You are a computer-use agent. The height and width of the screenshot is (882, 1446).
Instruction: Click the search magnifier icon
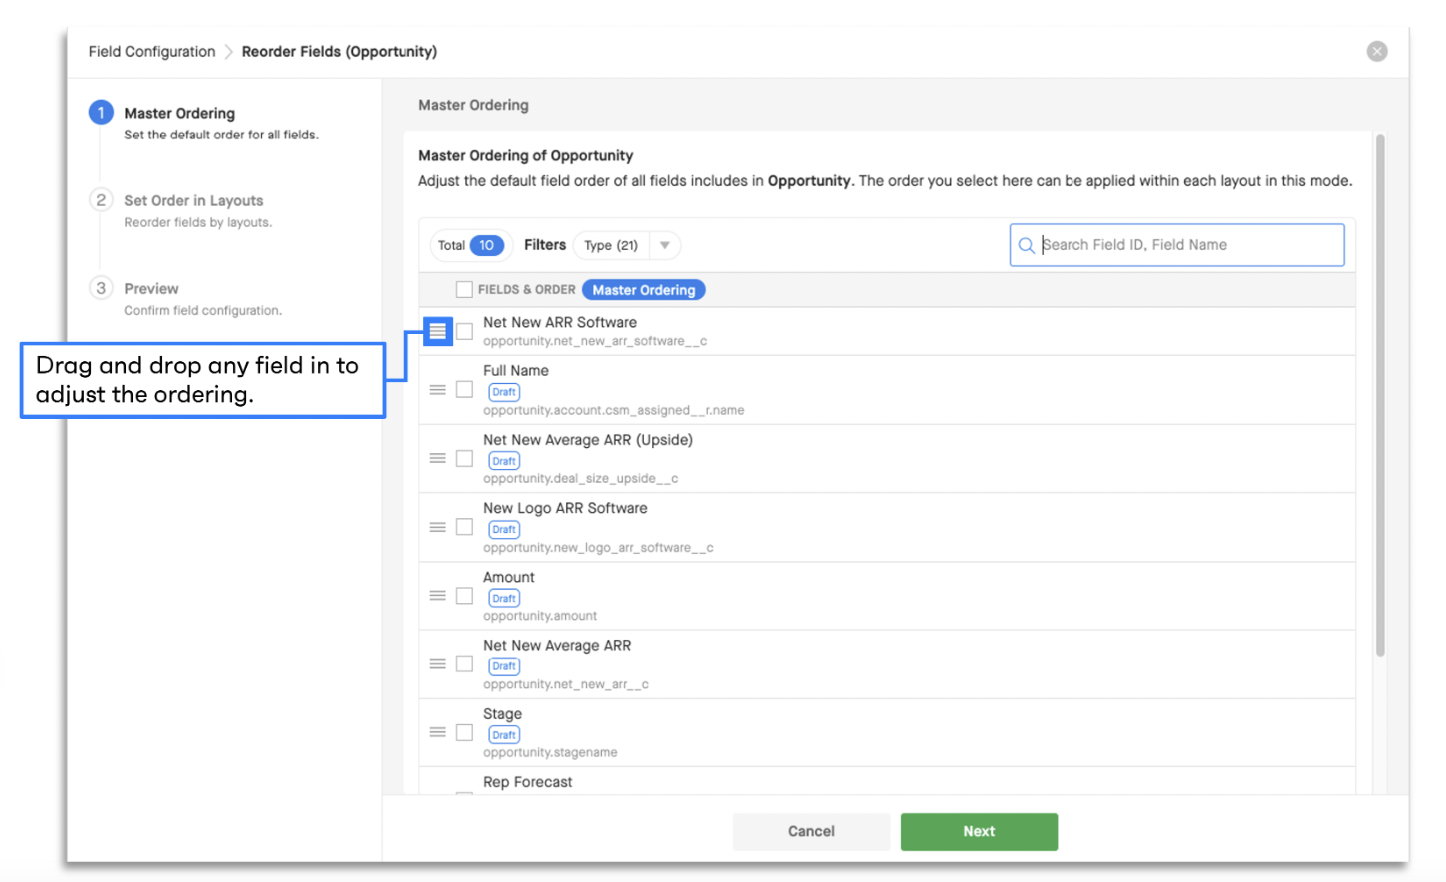click(1026, 245)
